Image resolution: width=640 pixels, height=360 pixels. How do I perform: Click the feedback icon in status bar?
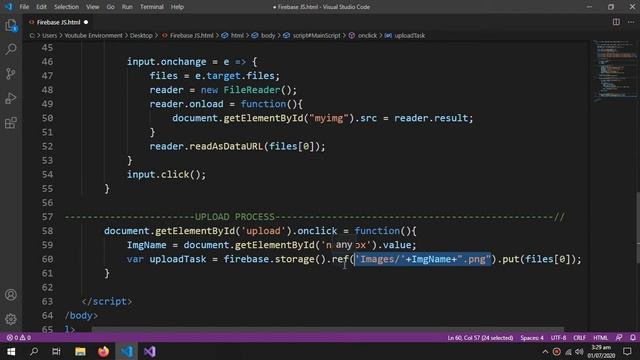[x=619, y=338]
